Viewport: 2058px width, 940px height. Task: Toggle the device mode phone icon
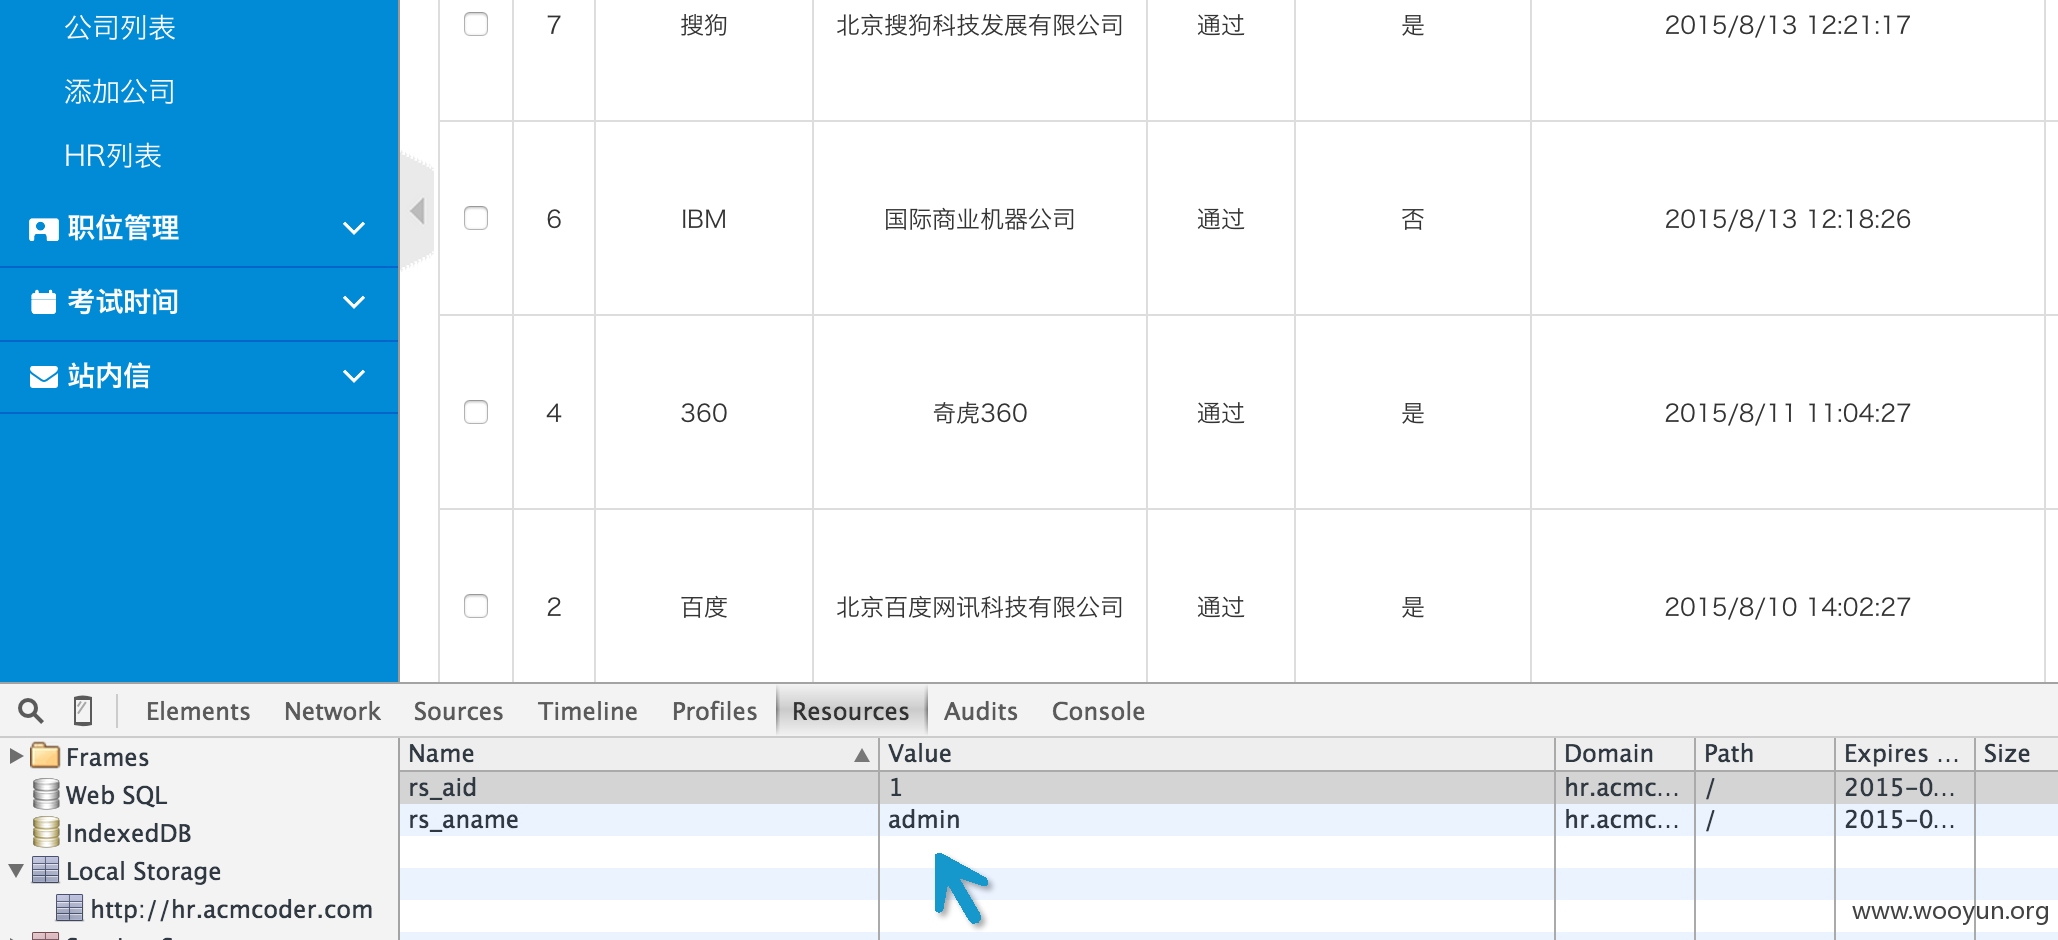point(83,711)
